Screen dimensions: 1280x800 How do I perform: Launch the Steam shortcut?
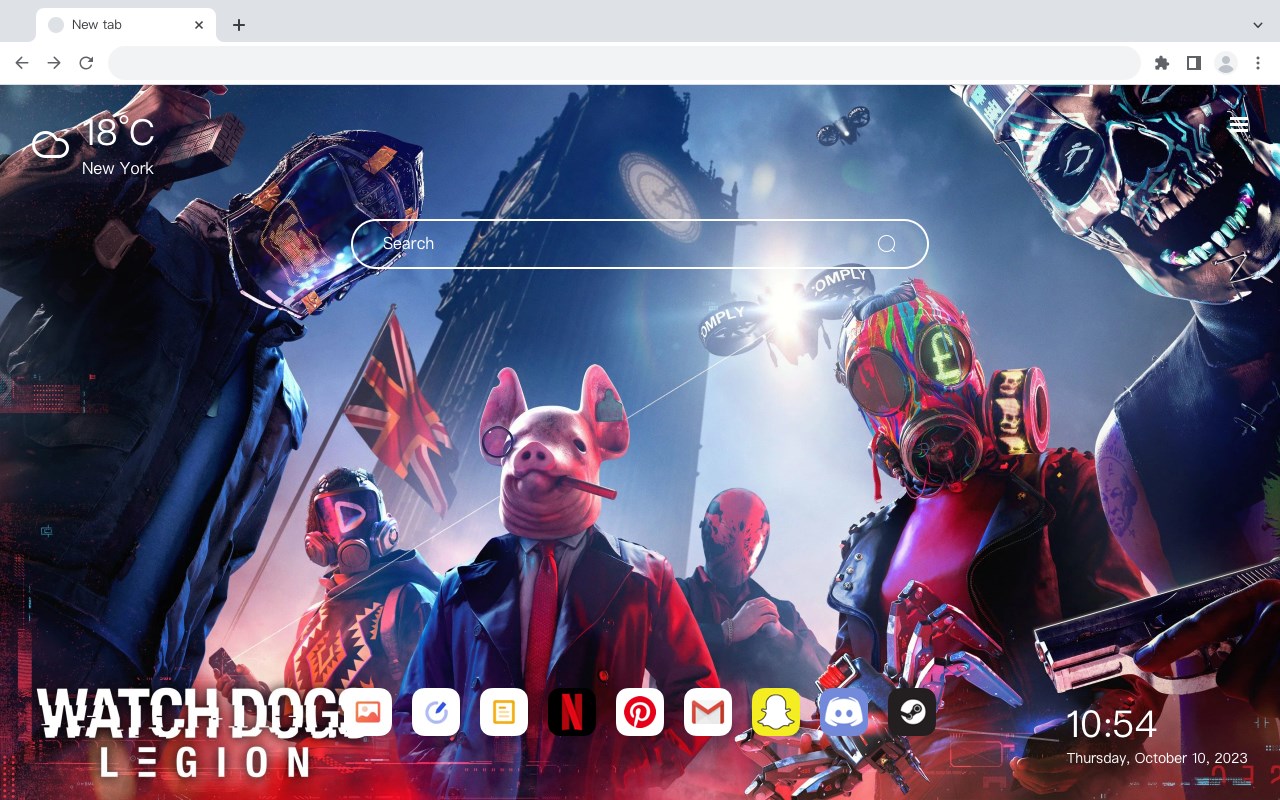[x=912, y=712]
